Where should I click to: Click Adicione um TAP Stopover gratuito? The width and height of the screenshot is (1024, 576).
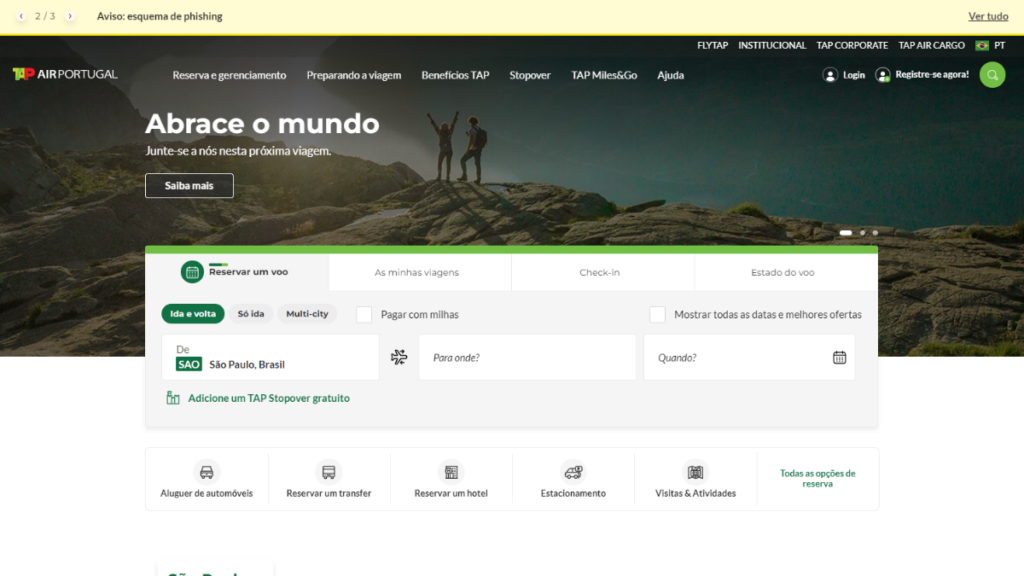268,398
